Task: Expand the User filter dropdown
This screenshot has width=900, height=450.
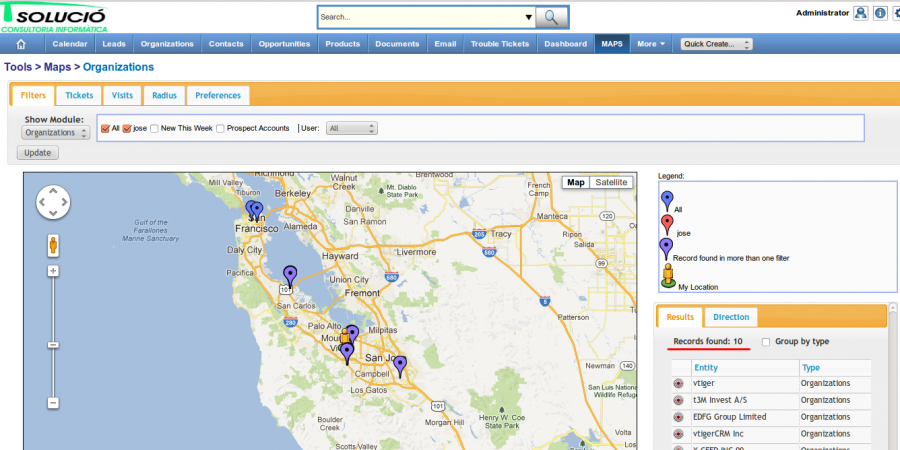Action: coord(352,128)
